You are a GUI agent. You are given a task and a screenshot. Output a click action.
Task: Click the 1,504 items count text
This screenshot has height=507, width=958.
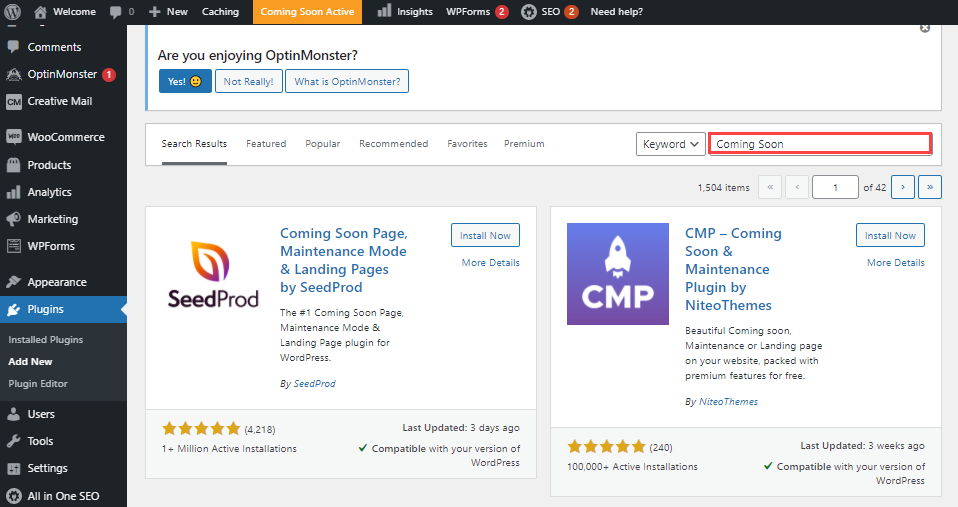[x=723, y=188]
